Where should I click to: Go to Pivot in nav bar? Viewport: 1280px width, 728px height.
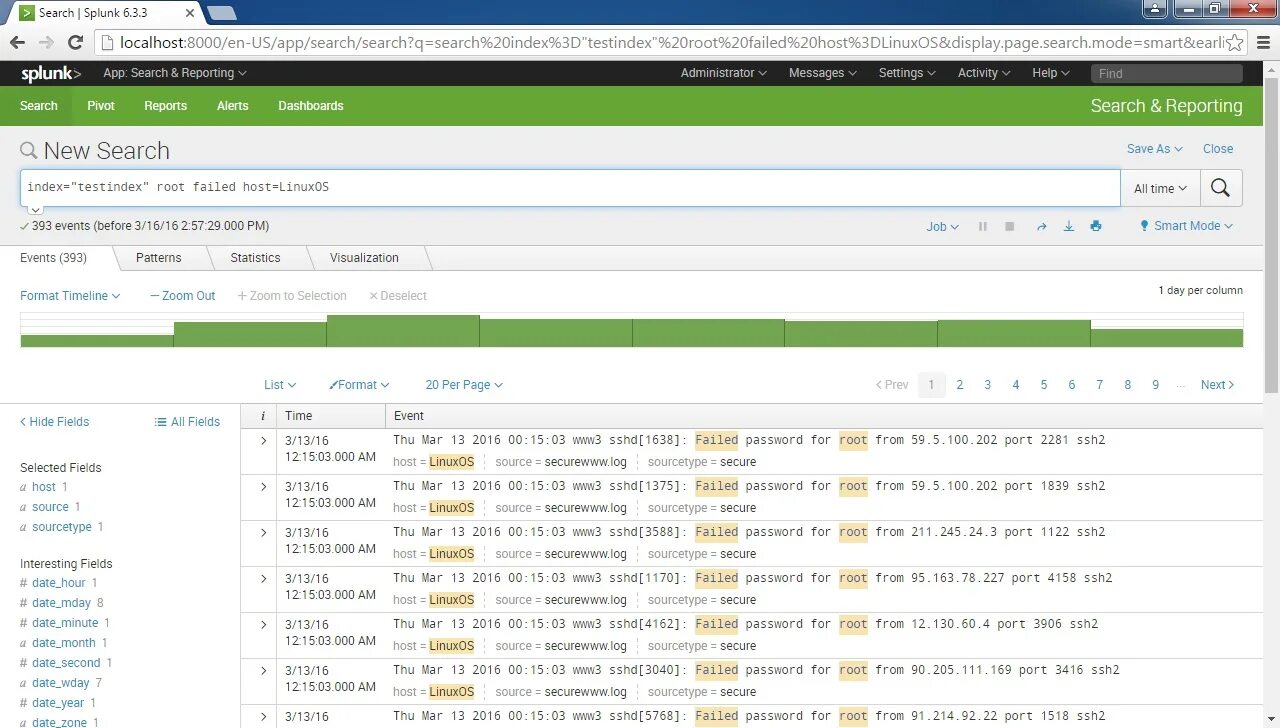tap(101, 106)
